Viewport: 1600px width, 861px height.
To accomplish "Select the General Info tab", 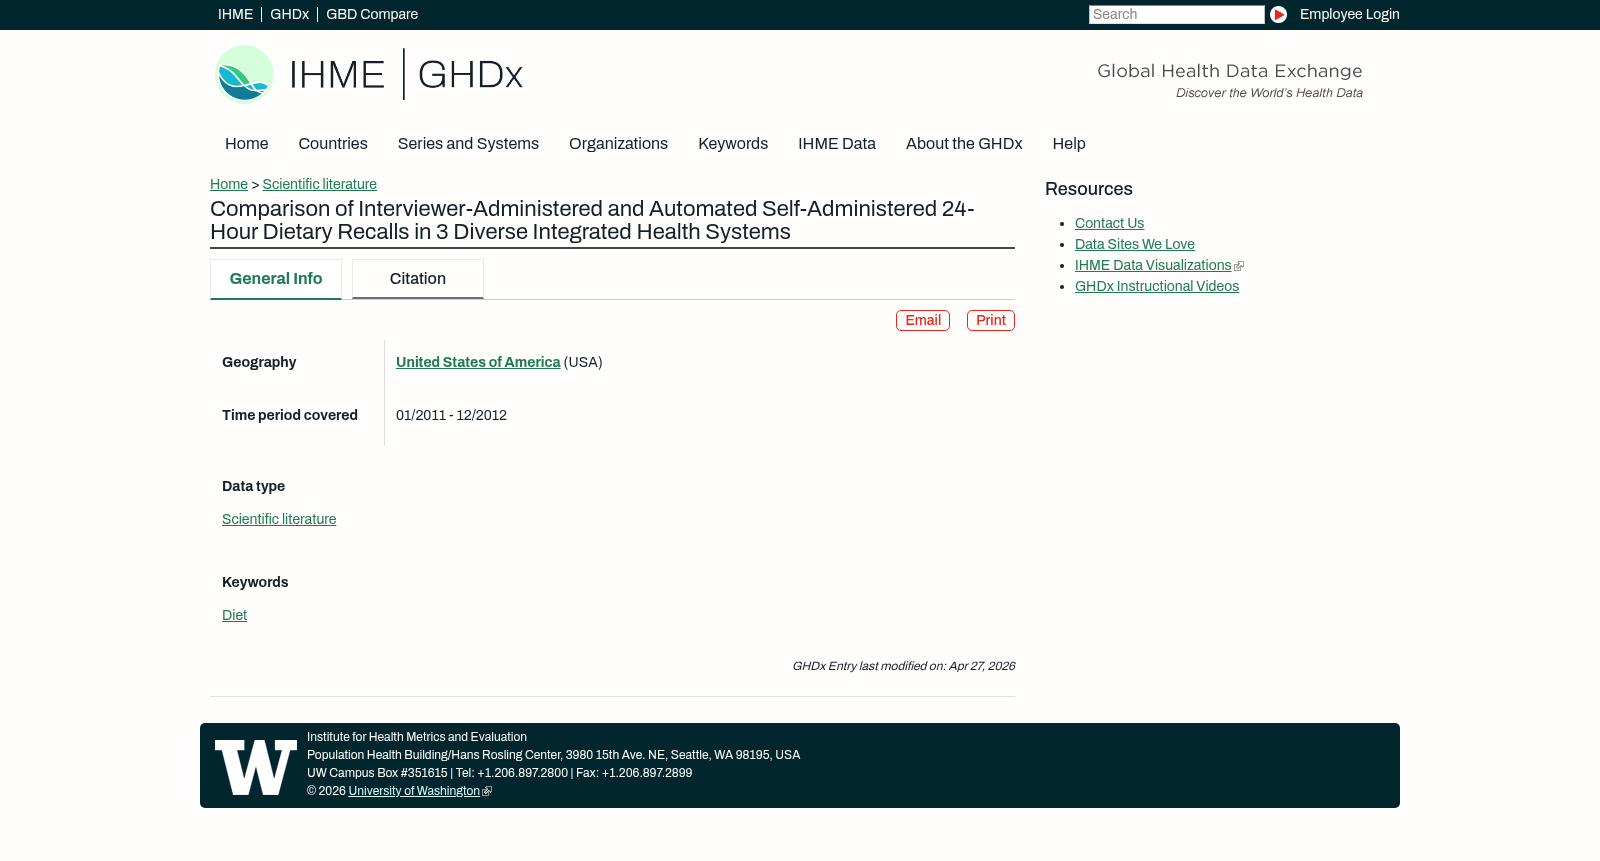I will (x=276, y=279).
